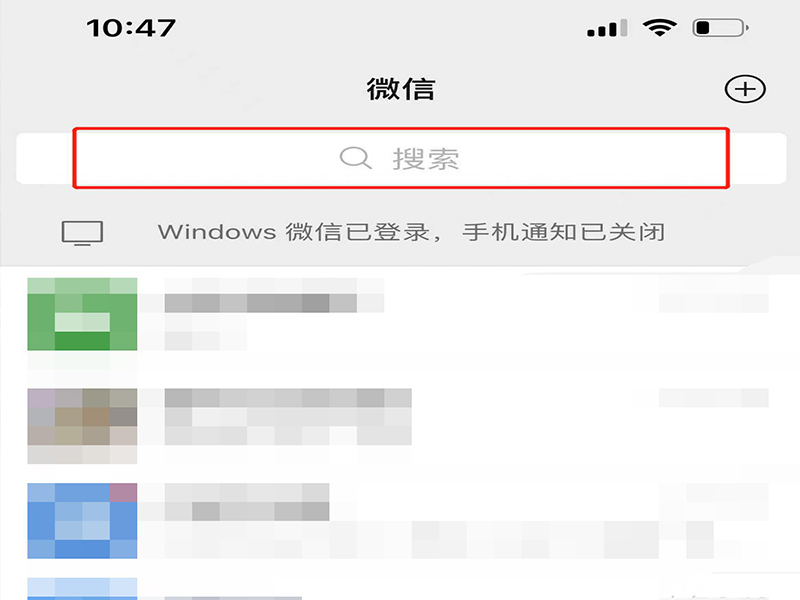Focus the 搜索 search field
Screen dimensions: 800x600
401,158
